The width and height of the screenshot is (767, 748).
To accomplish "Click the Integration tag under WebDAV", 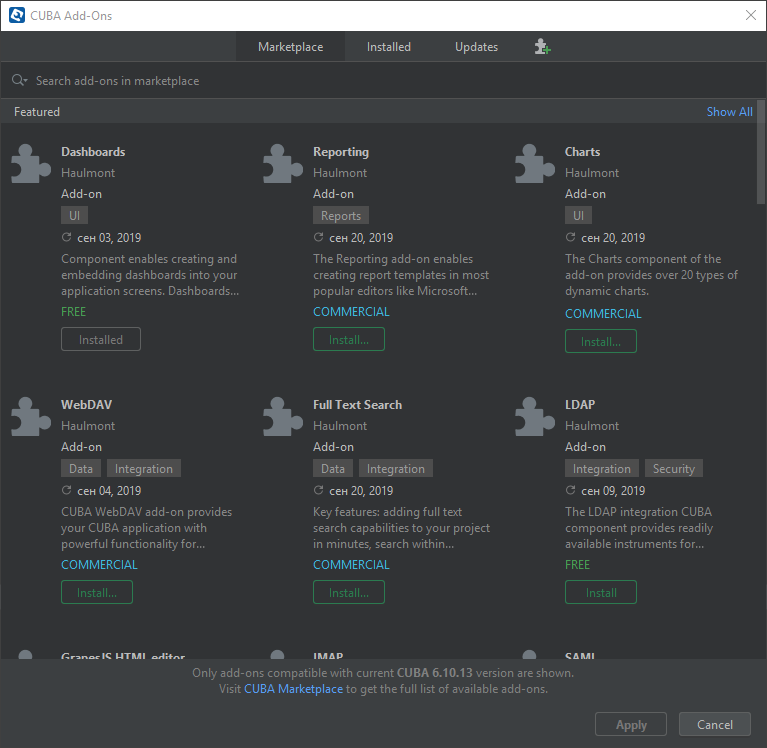I will (144, 468).
